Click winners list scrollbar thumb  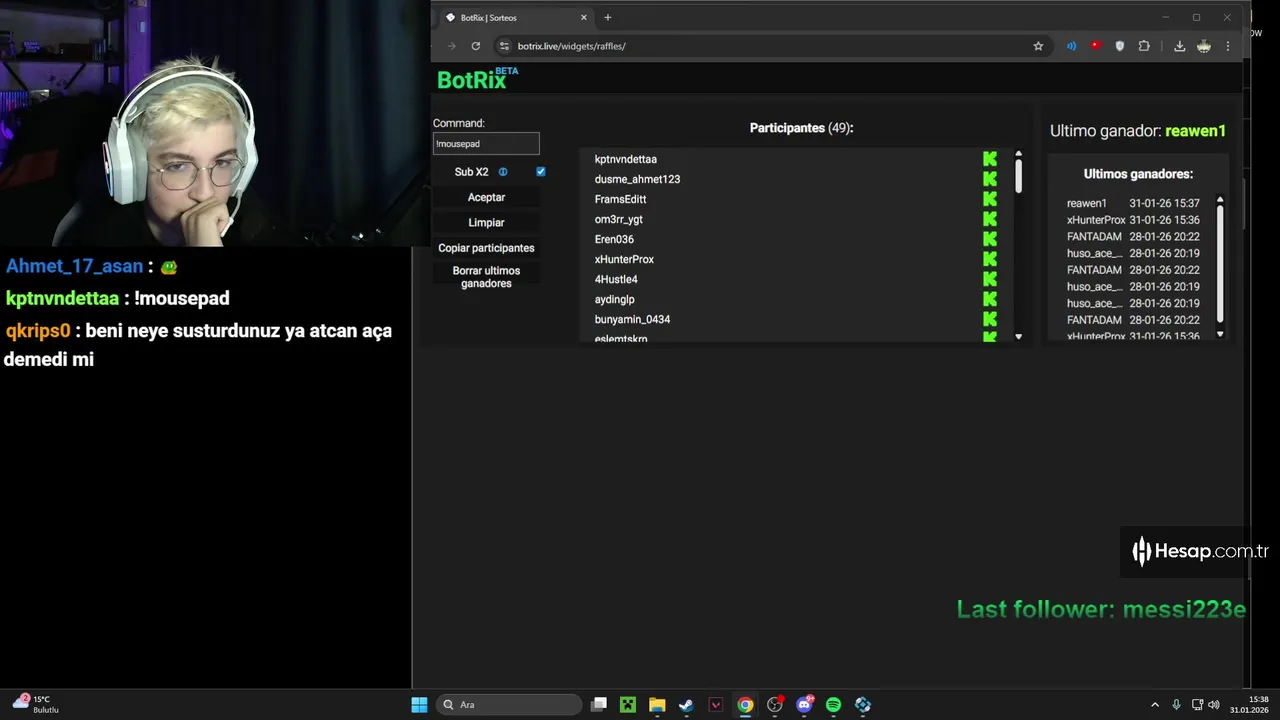point(1220,265)
